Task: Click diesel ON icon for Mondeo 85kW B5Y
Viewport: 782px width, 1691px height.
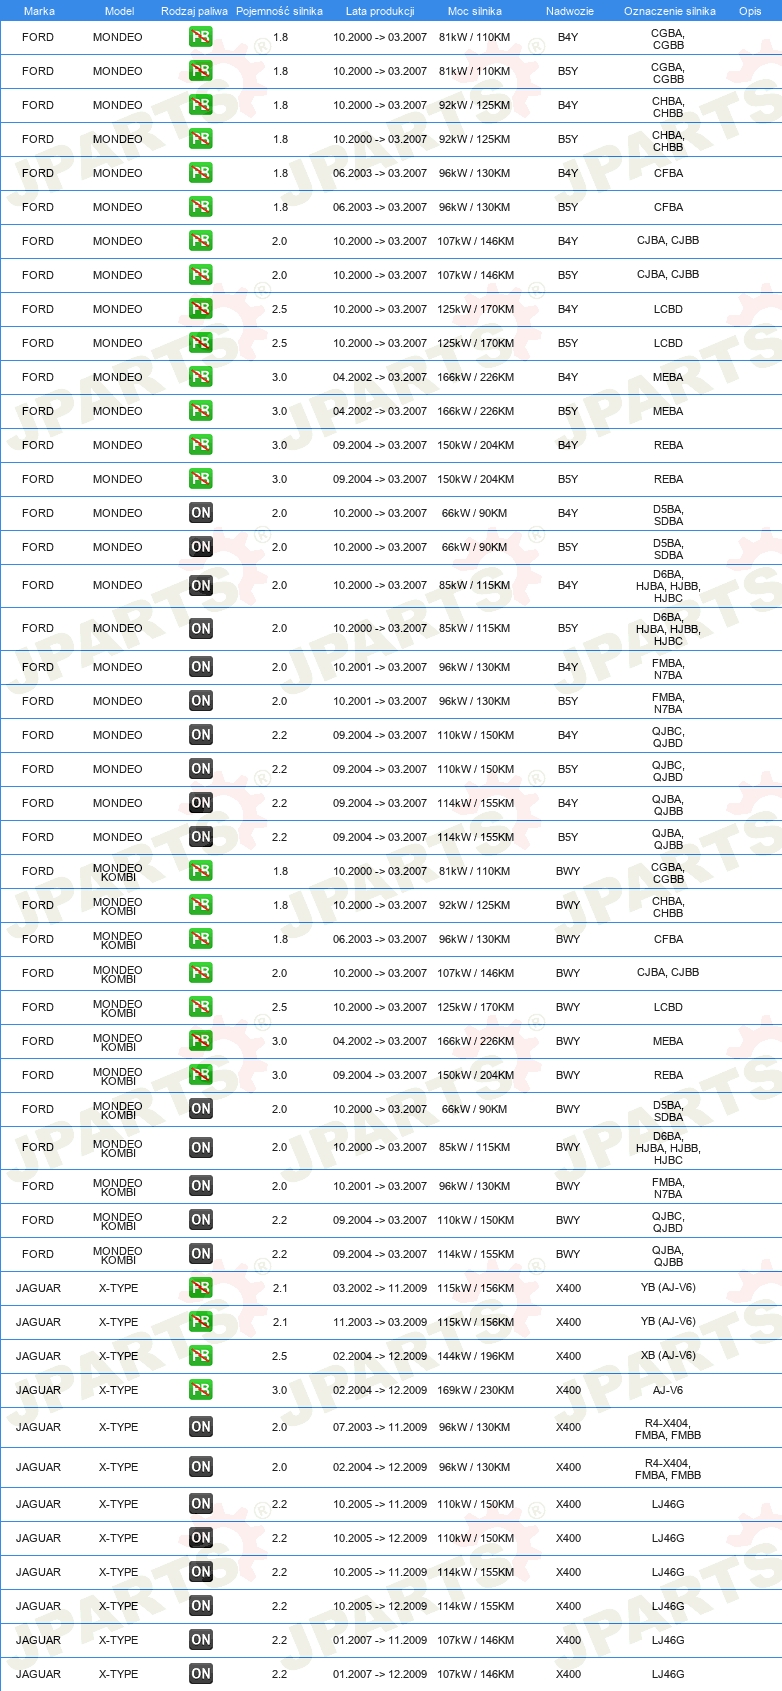Action: pyautogui.click(x=201, y=629)
